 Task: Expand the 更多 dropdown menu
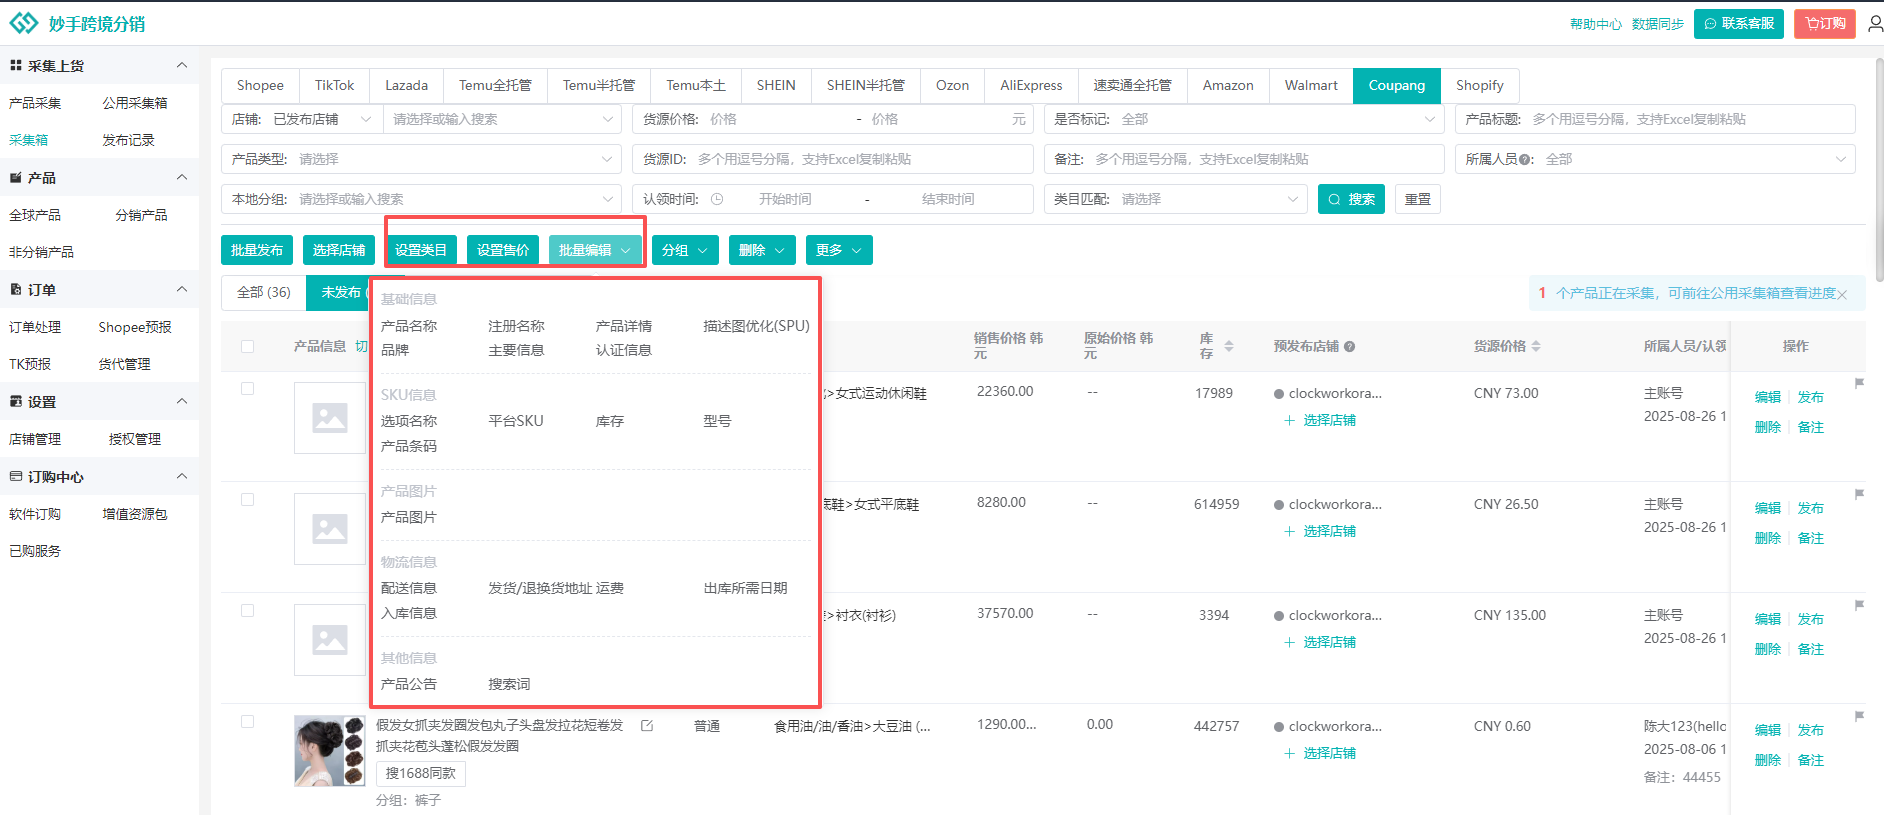tap(838, 250)
